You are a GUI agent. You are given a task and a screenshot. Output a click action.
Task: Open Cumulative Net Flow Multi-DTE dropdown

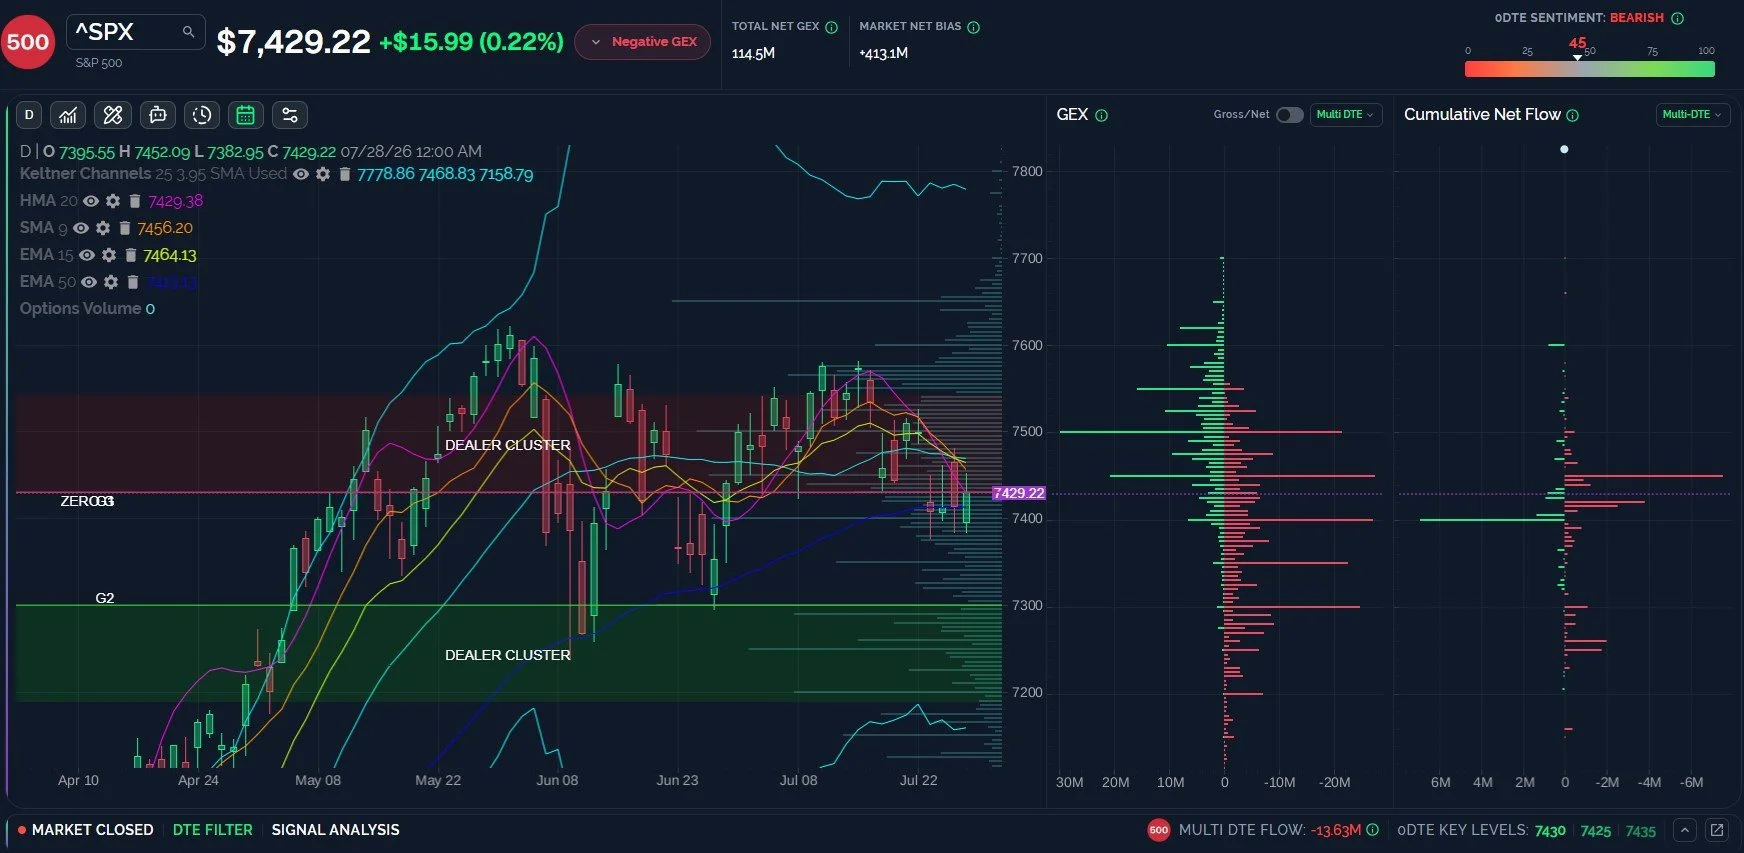pos(1692,115)
